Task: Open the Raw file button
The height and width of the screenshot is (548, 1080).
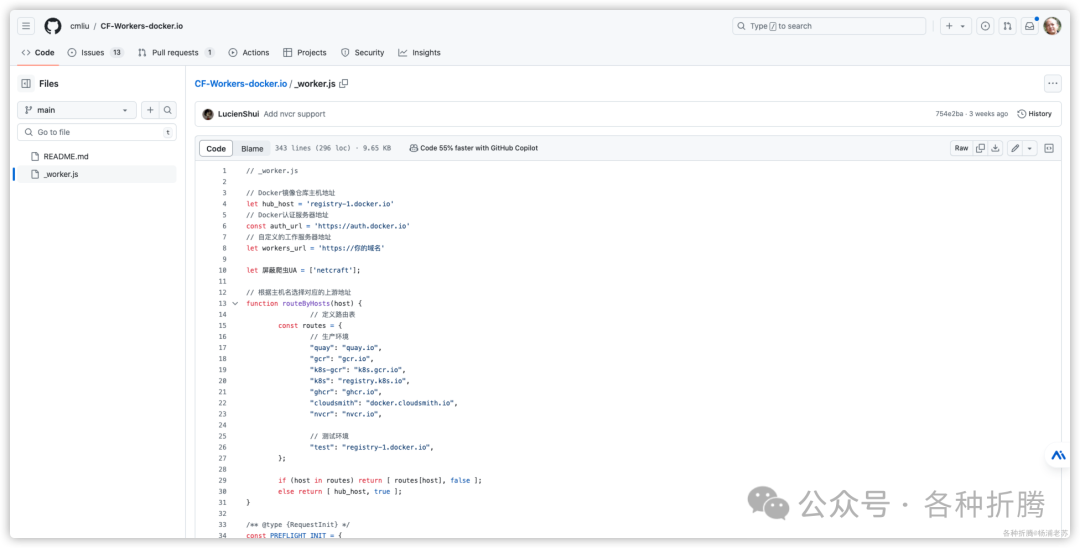Action: point(961,148)
